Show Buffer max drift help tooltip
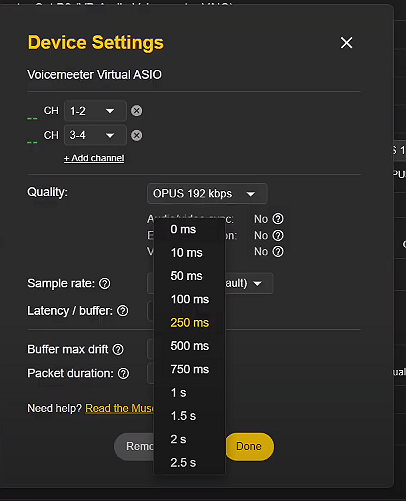 118,350
